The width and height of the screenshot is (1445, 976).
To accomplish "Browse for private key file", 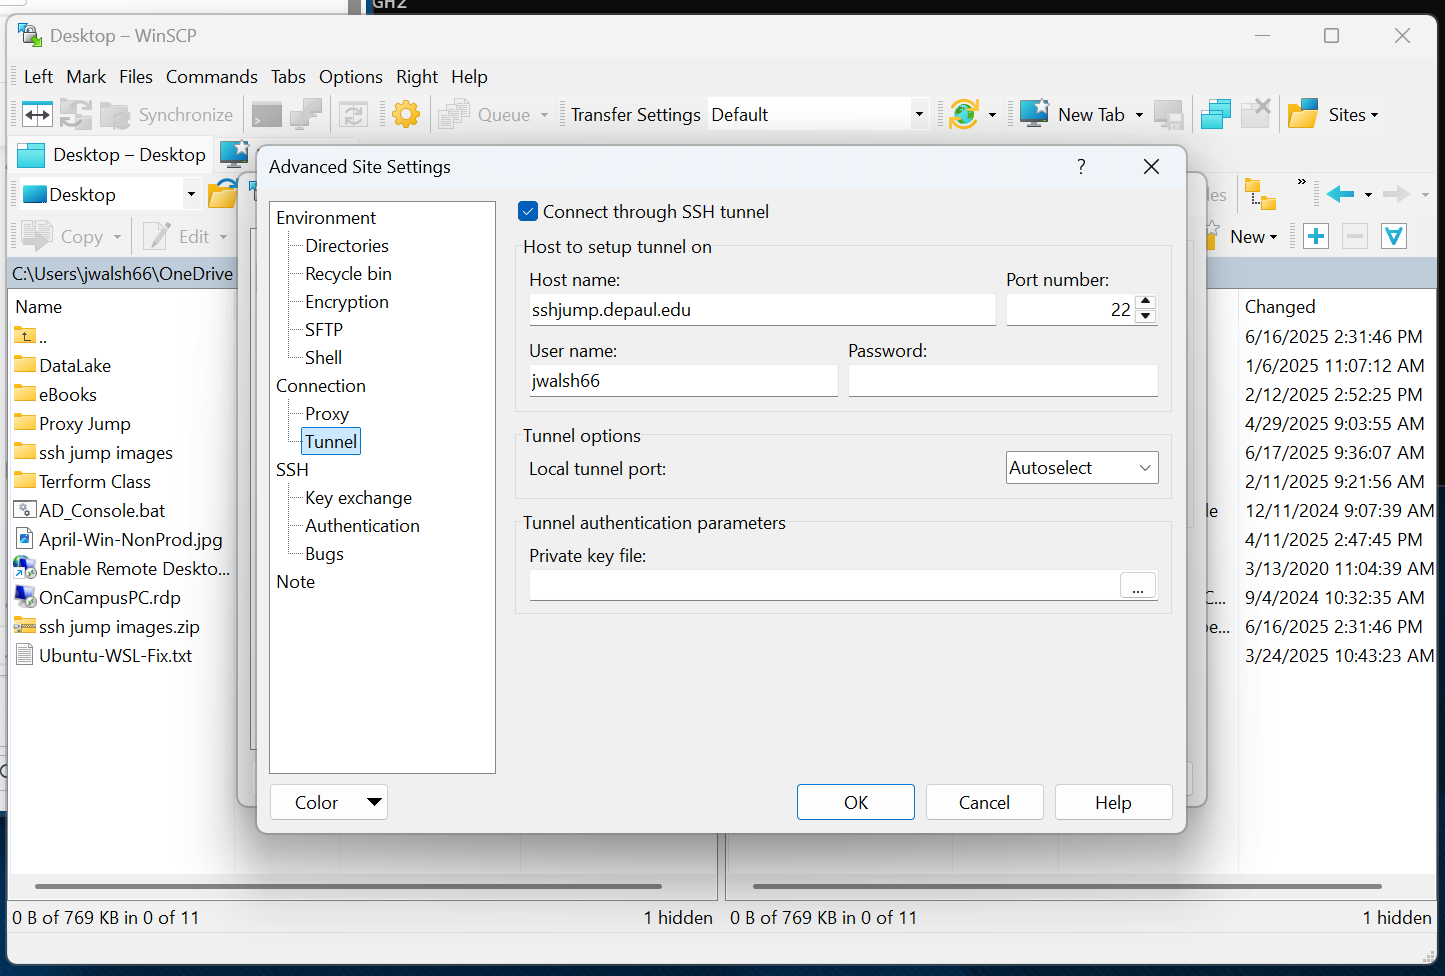I will [1138, 586].
